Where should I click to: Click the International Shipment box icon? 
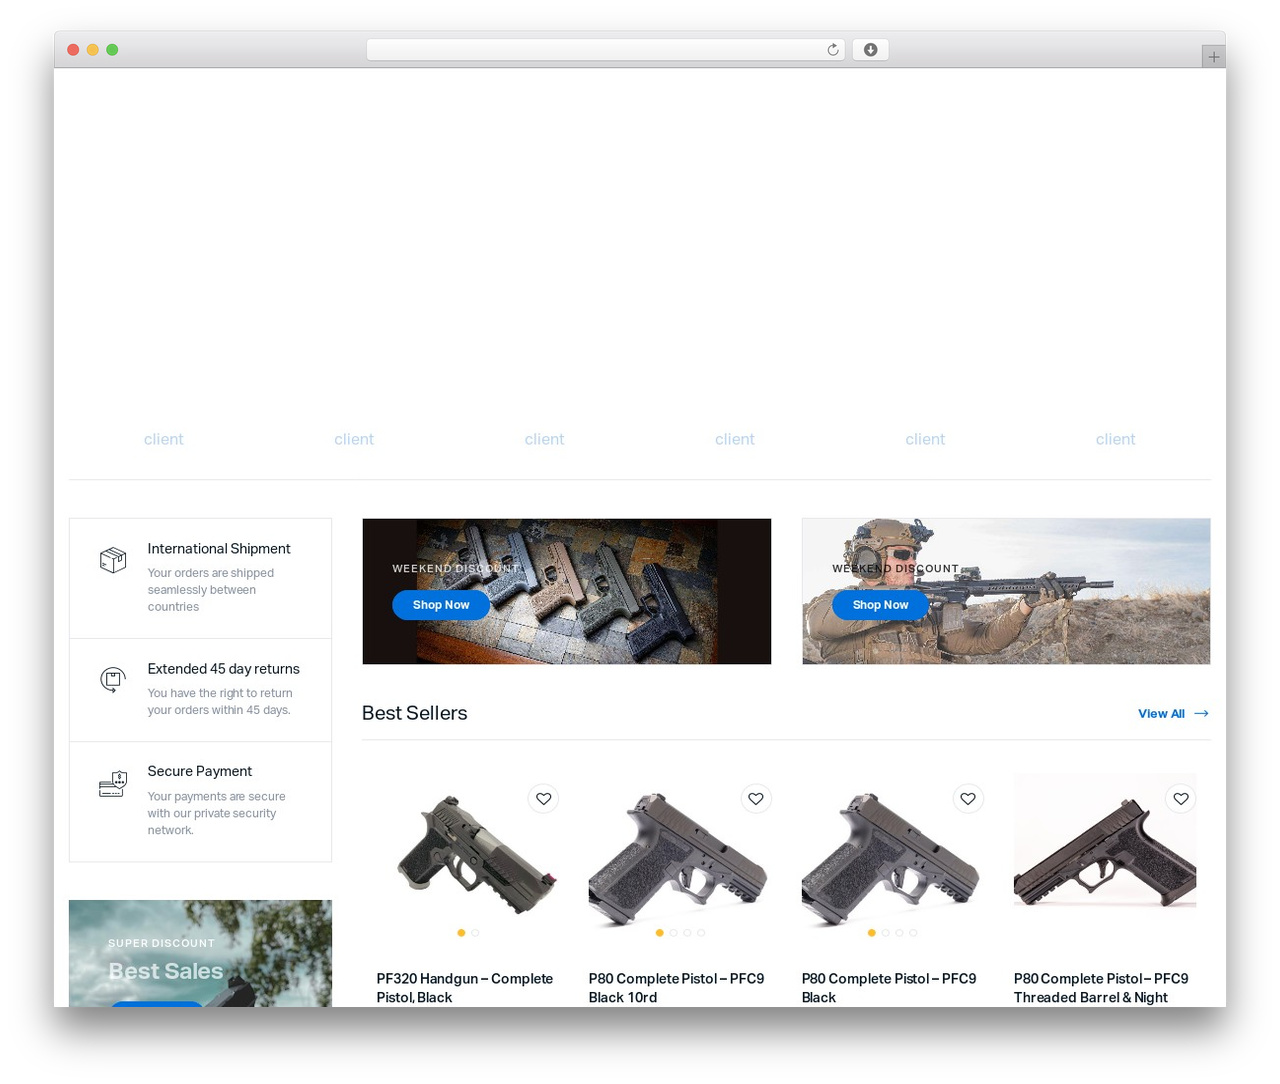point(113,560)
